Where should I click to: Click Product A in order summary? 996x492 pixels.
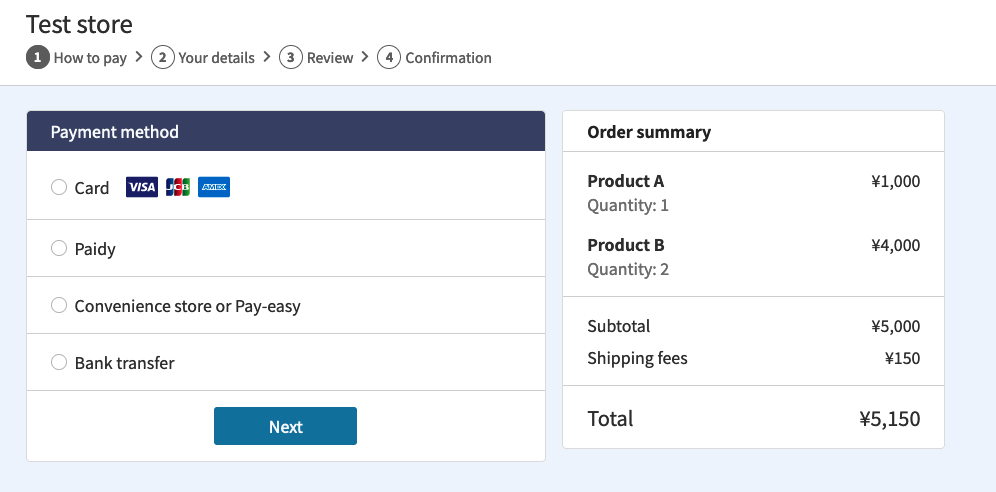[x=626, y=181]
